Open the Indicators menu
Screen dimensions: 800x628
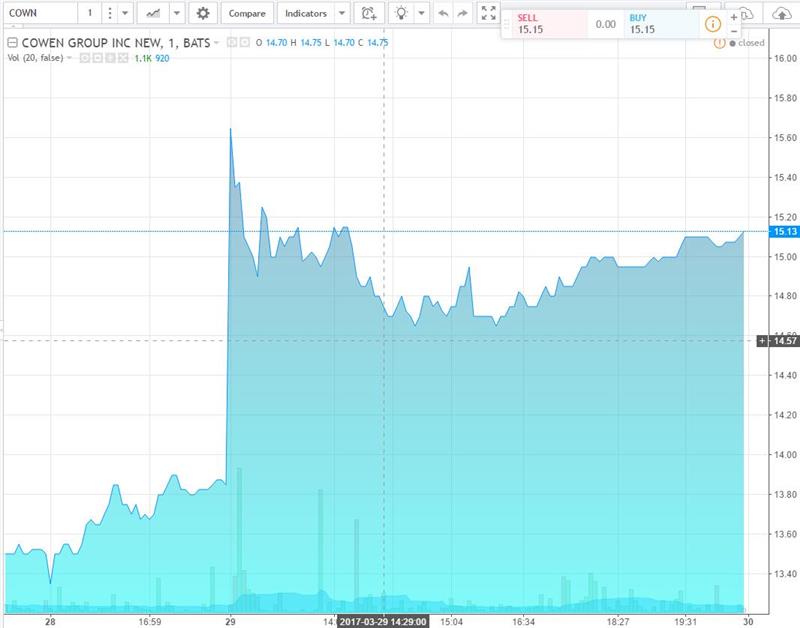[x=305, y=14]
